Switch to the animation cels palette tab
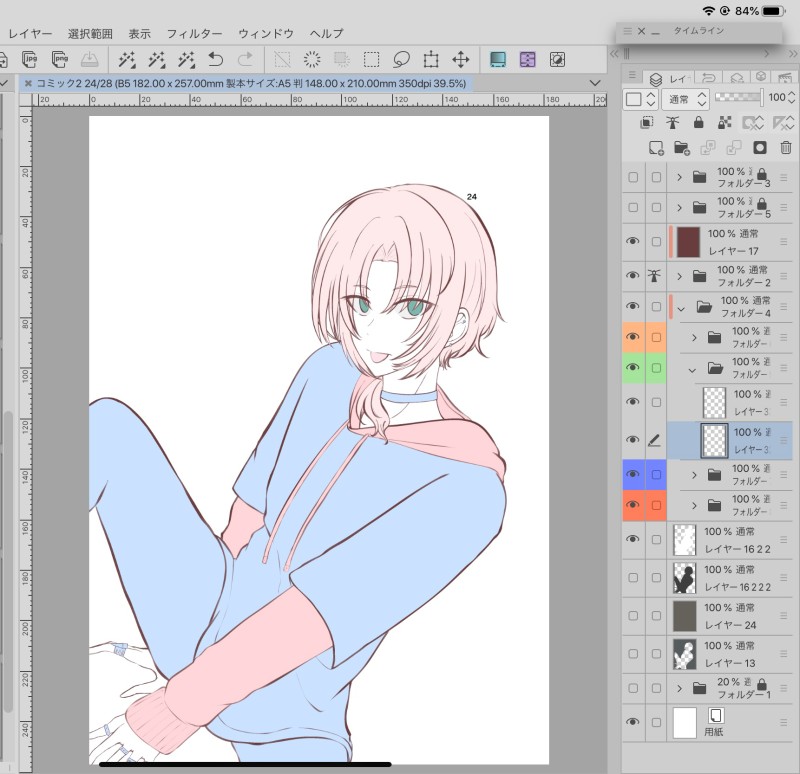 pyautogui.click(x=784, y=78)
